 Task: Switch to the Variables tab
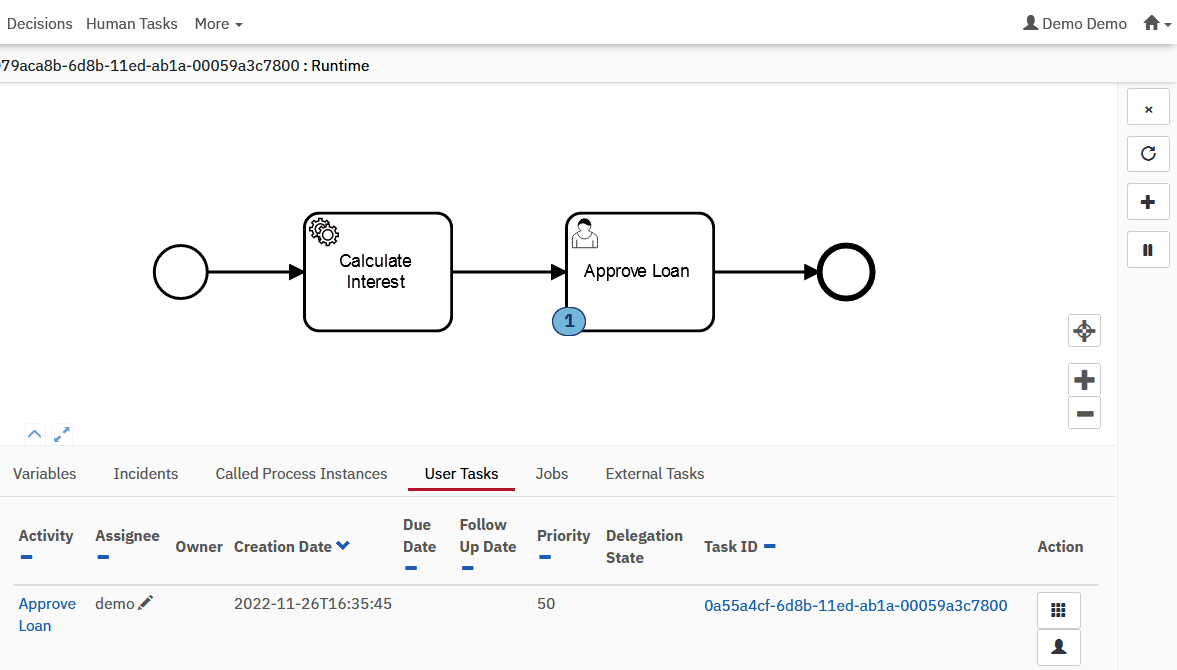[x=44, y=474]
